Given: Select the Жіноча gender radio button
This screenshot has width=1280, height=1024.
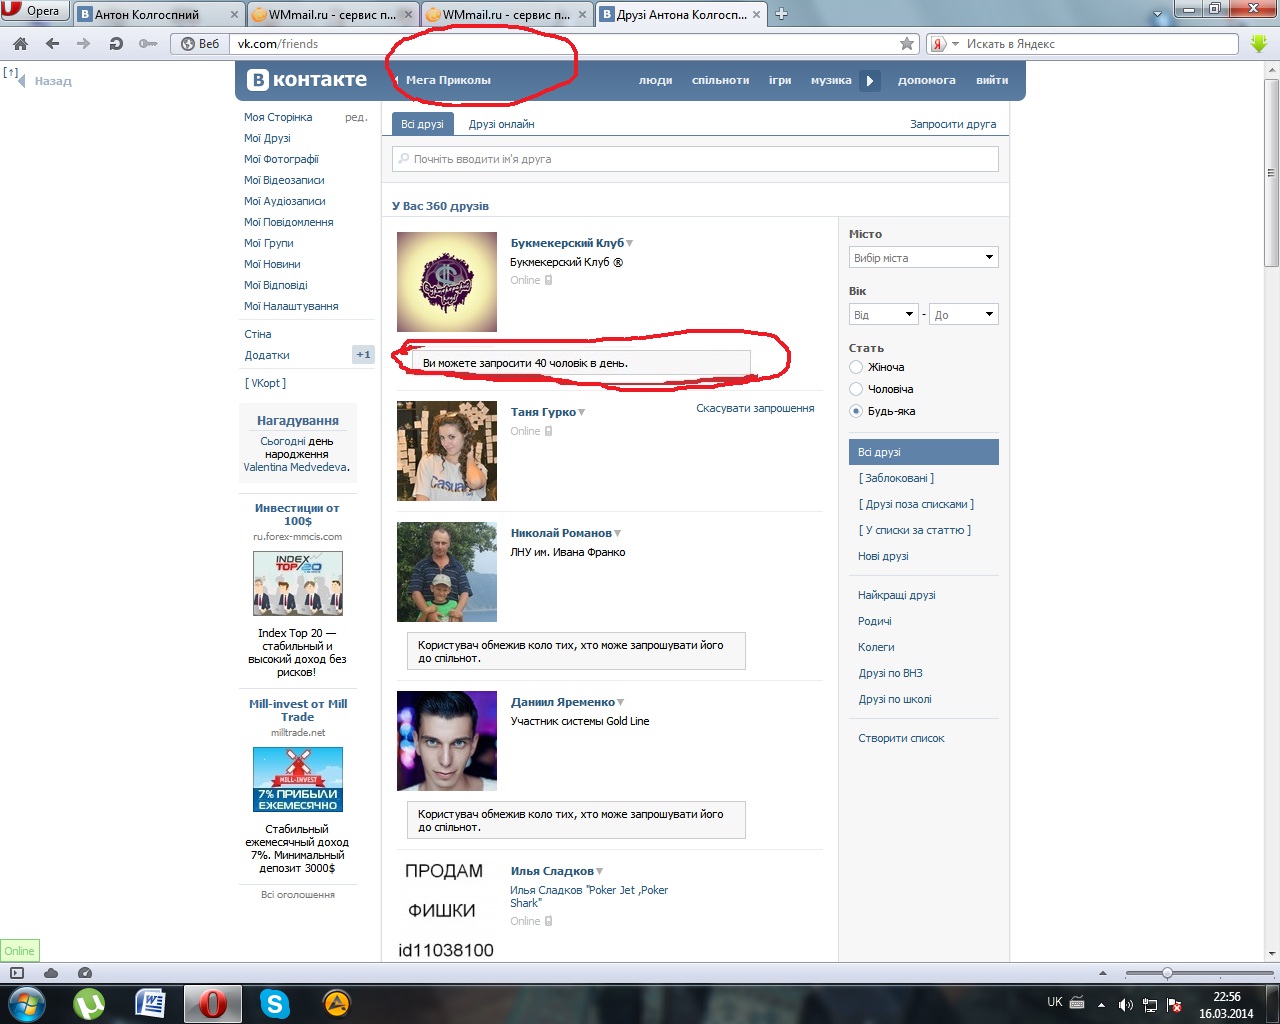Looking at the screenshot, I should 856,367.
